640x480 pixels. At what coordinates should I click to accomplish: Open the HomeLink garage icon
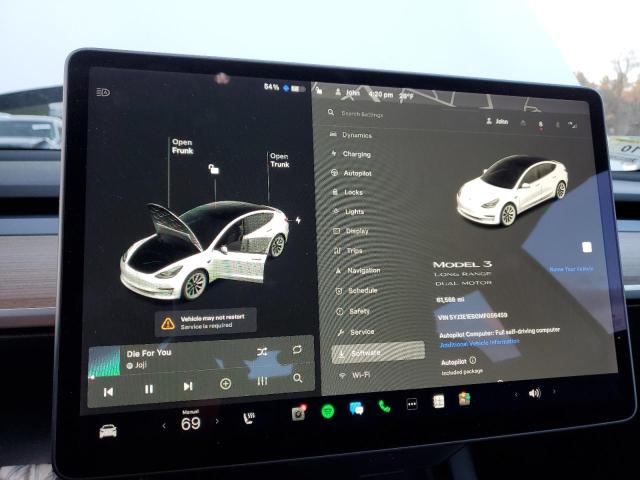click(523, 123)
